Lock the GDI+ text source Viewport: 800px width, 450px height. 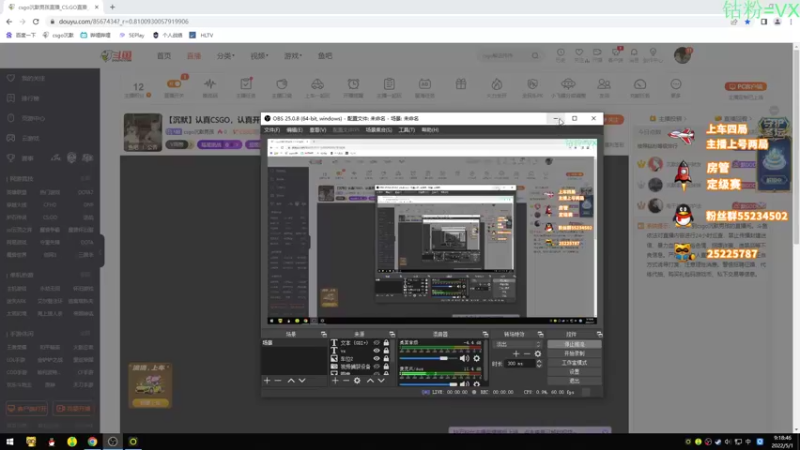pyautogui.click(x=386, y=343)
